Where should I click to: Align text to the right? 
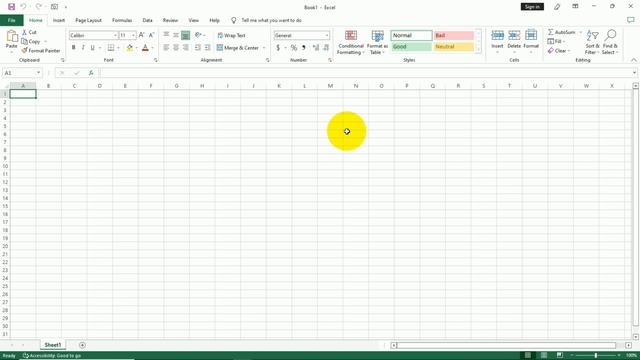tap(186, 48)
